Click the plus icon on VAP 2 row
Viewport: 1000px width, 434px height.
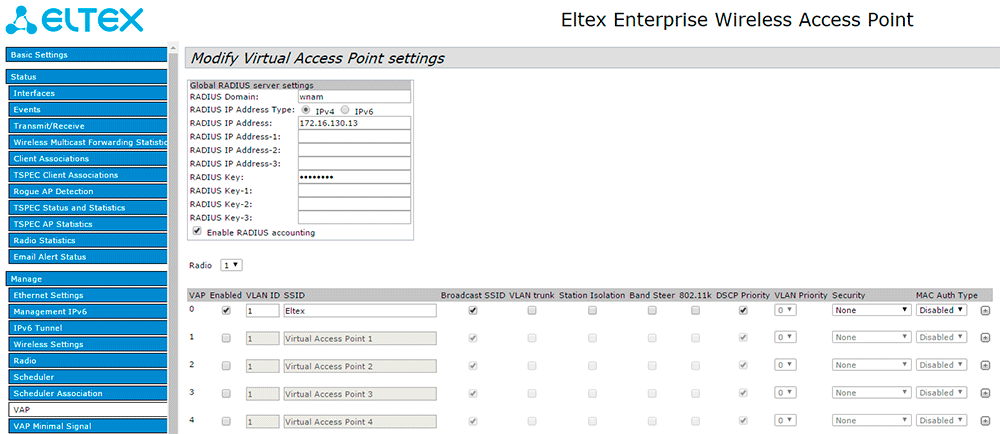pos(985,366)
